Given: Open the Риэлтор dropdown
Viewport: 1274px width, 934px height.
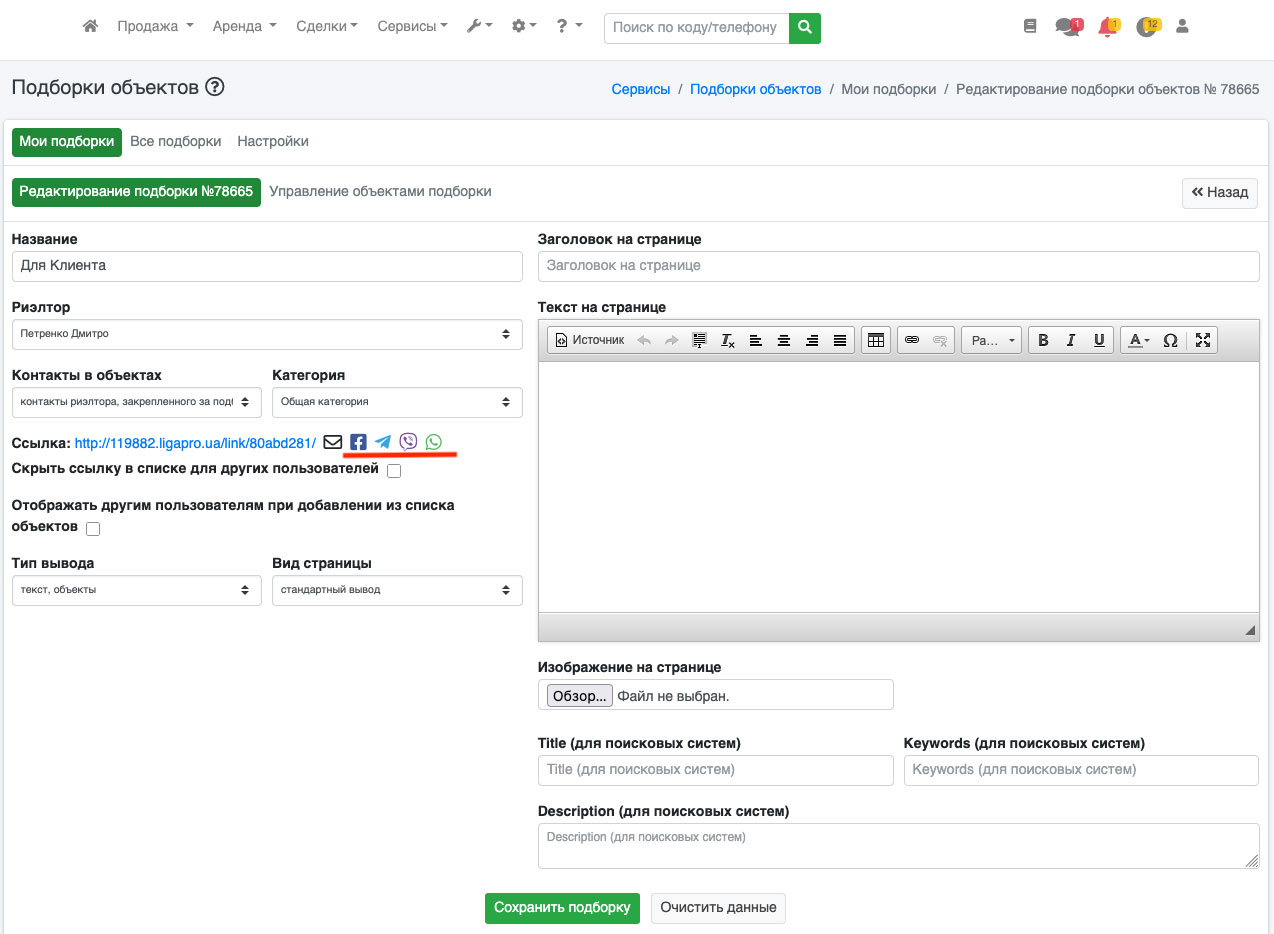Looking at the screenshot, I should [267, 334].
